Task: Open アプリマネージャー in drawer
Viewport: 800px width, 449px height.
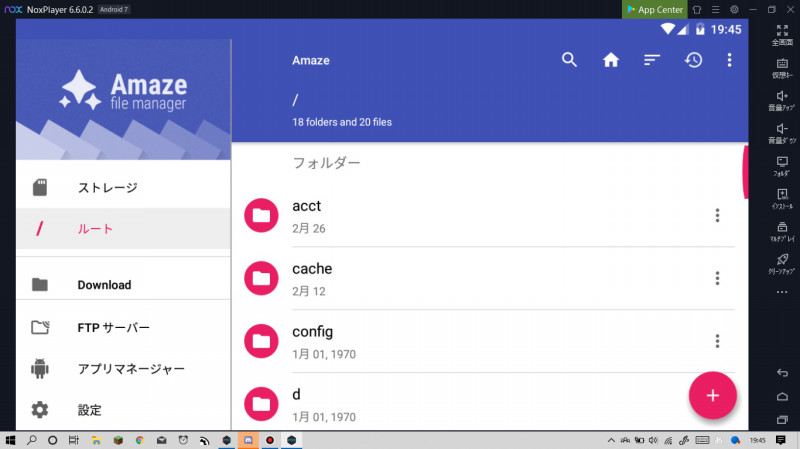Action: pos(123,368)
